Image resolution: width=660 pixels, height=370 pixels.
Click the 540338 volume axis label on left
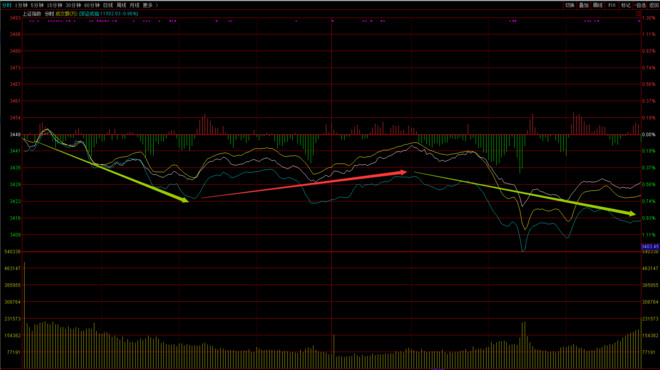13,252
